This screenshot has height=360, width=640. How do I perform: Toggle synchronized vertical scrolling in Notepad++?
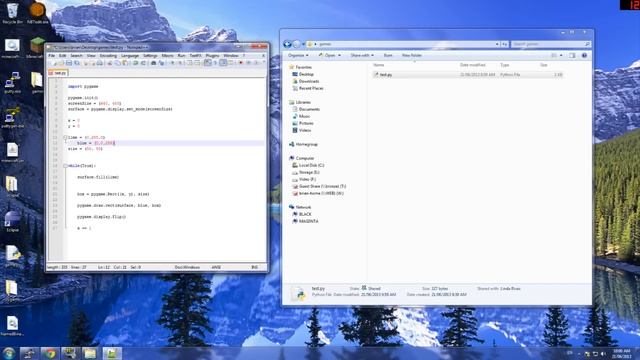[189, 63]
